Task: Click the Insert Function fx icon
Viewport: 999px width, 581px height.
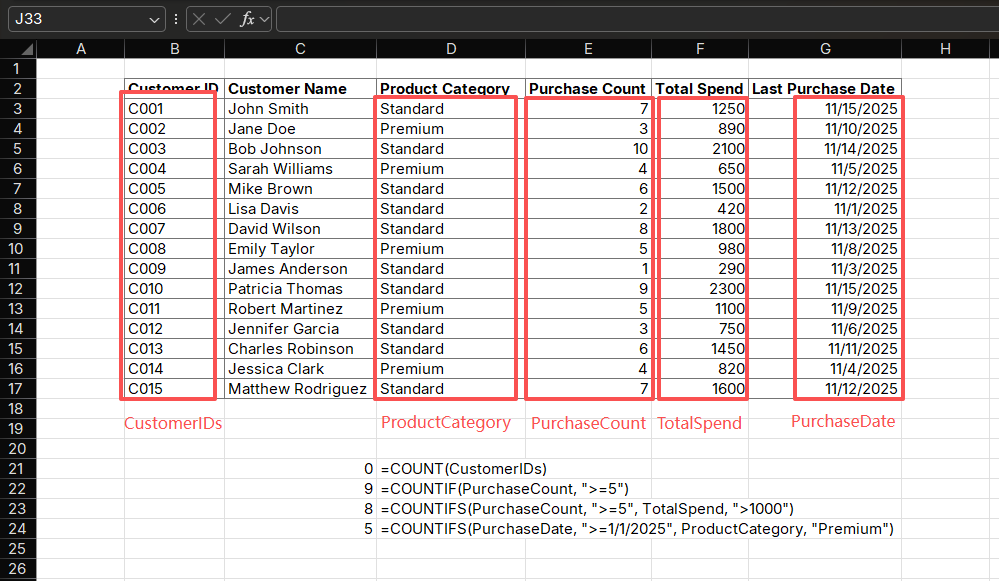Action: coord(247,19)
